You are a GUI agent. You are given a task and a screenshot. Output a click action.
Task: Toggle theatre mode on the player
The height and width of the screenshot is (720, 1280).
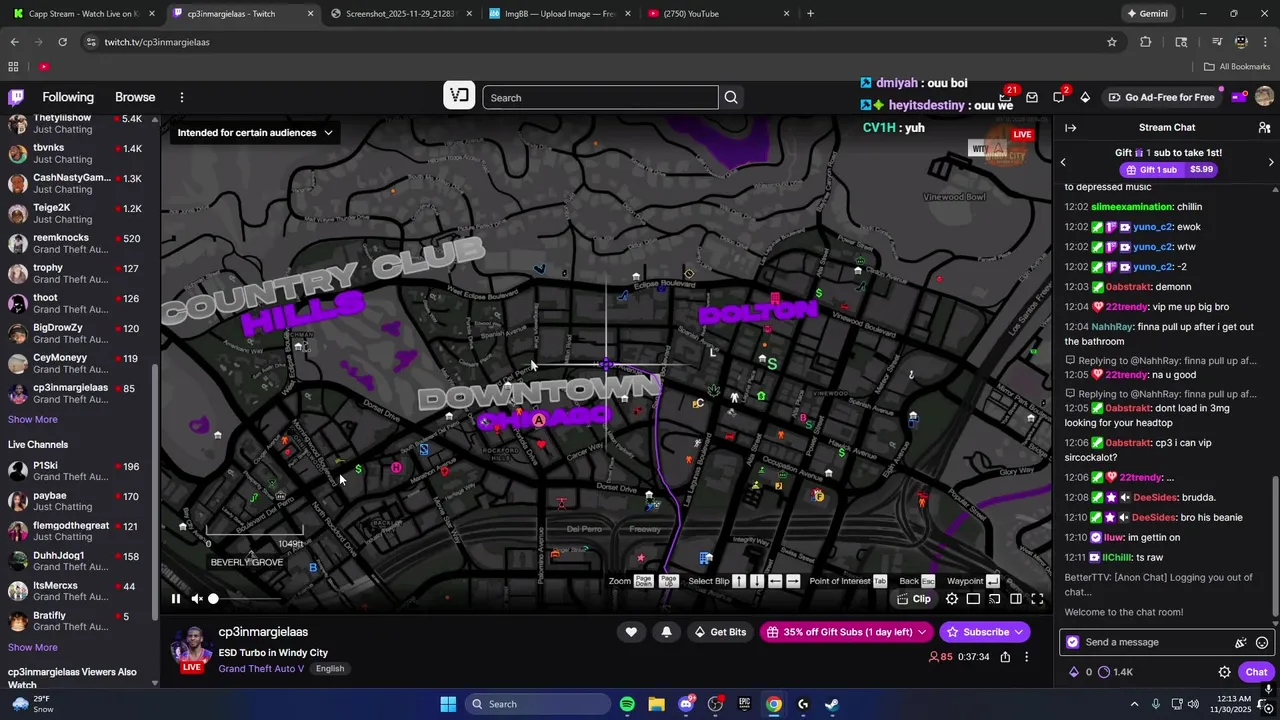(x=1016, y=599)
